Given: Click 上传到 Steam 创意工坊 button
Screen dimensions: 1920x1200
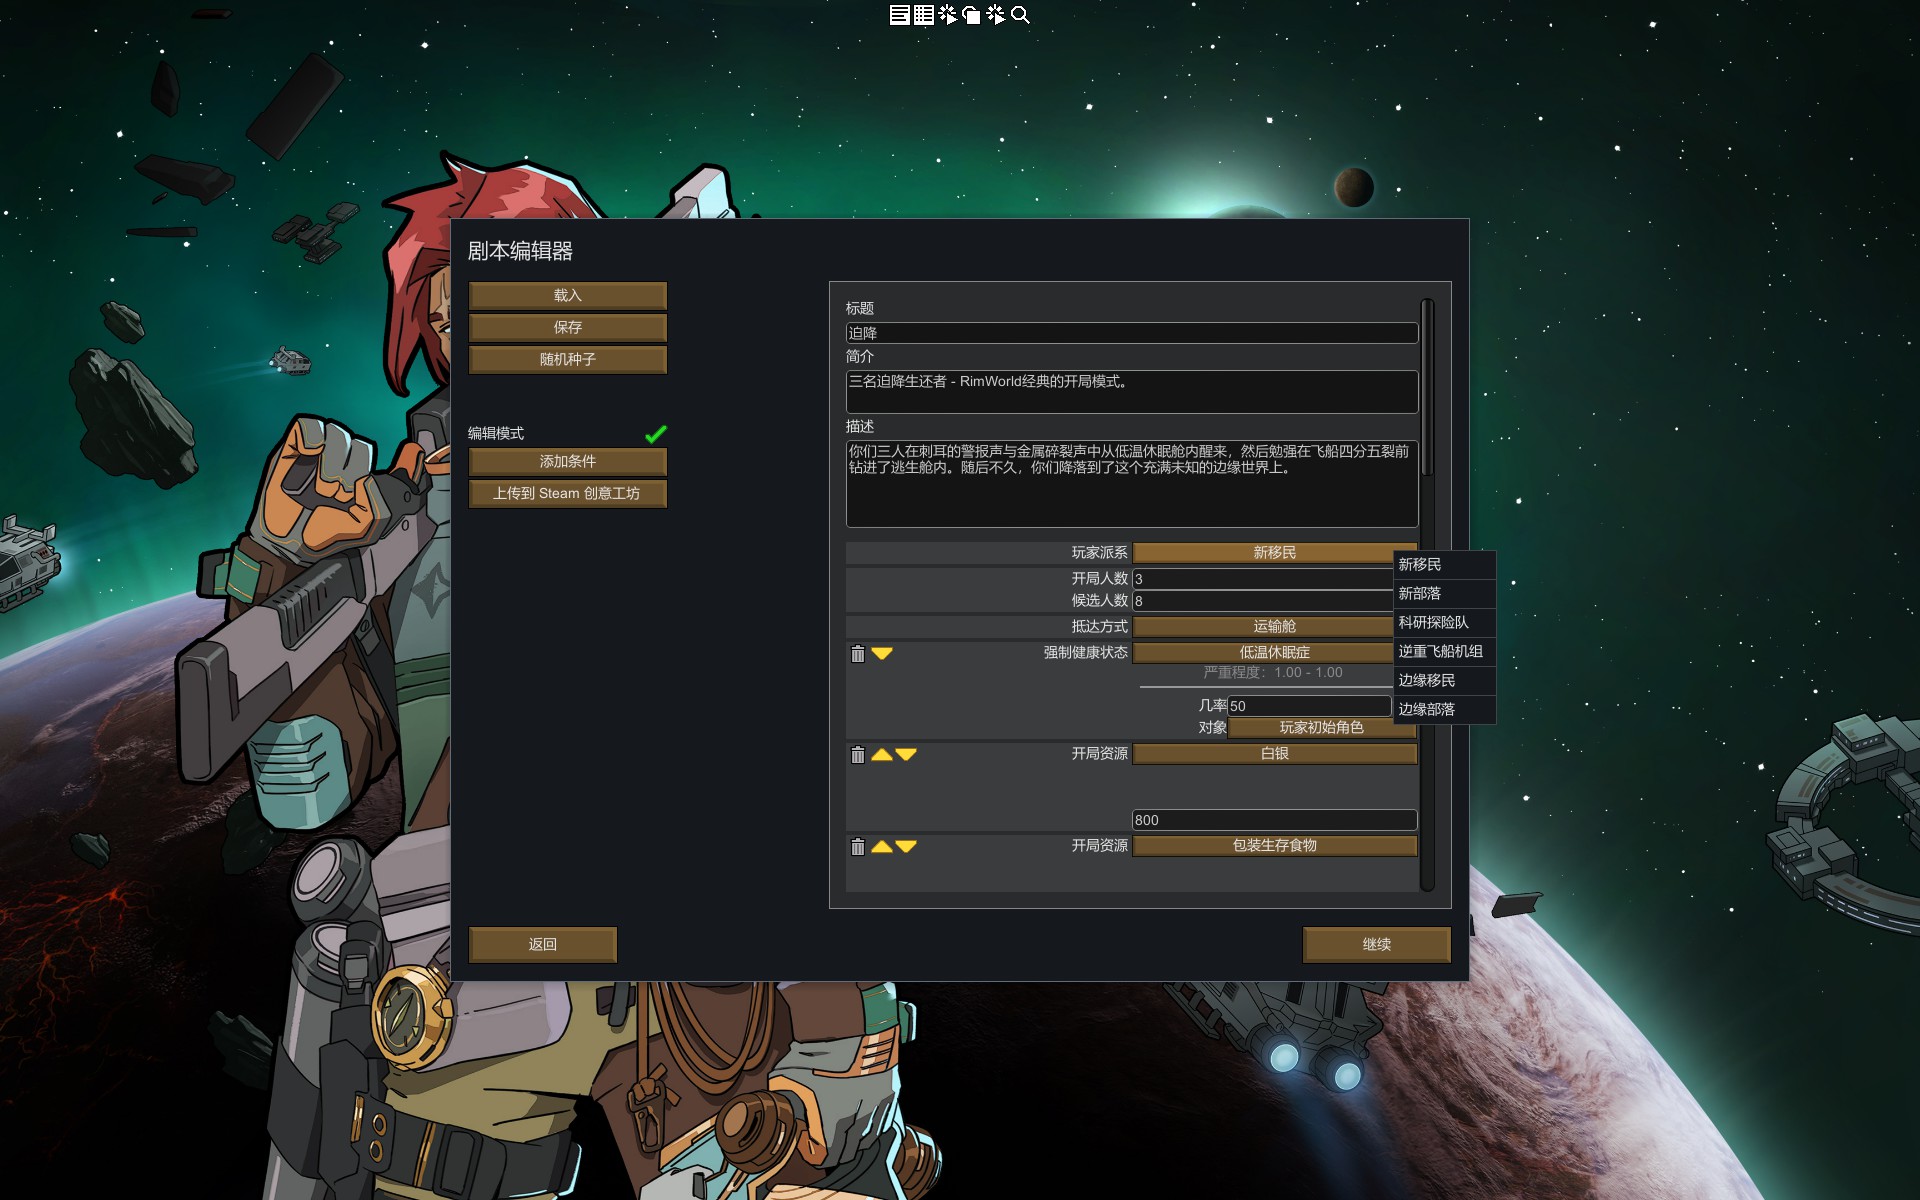Looking at the screenshot, I should pos(567,493).
